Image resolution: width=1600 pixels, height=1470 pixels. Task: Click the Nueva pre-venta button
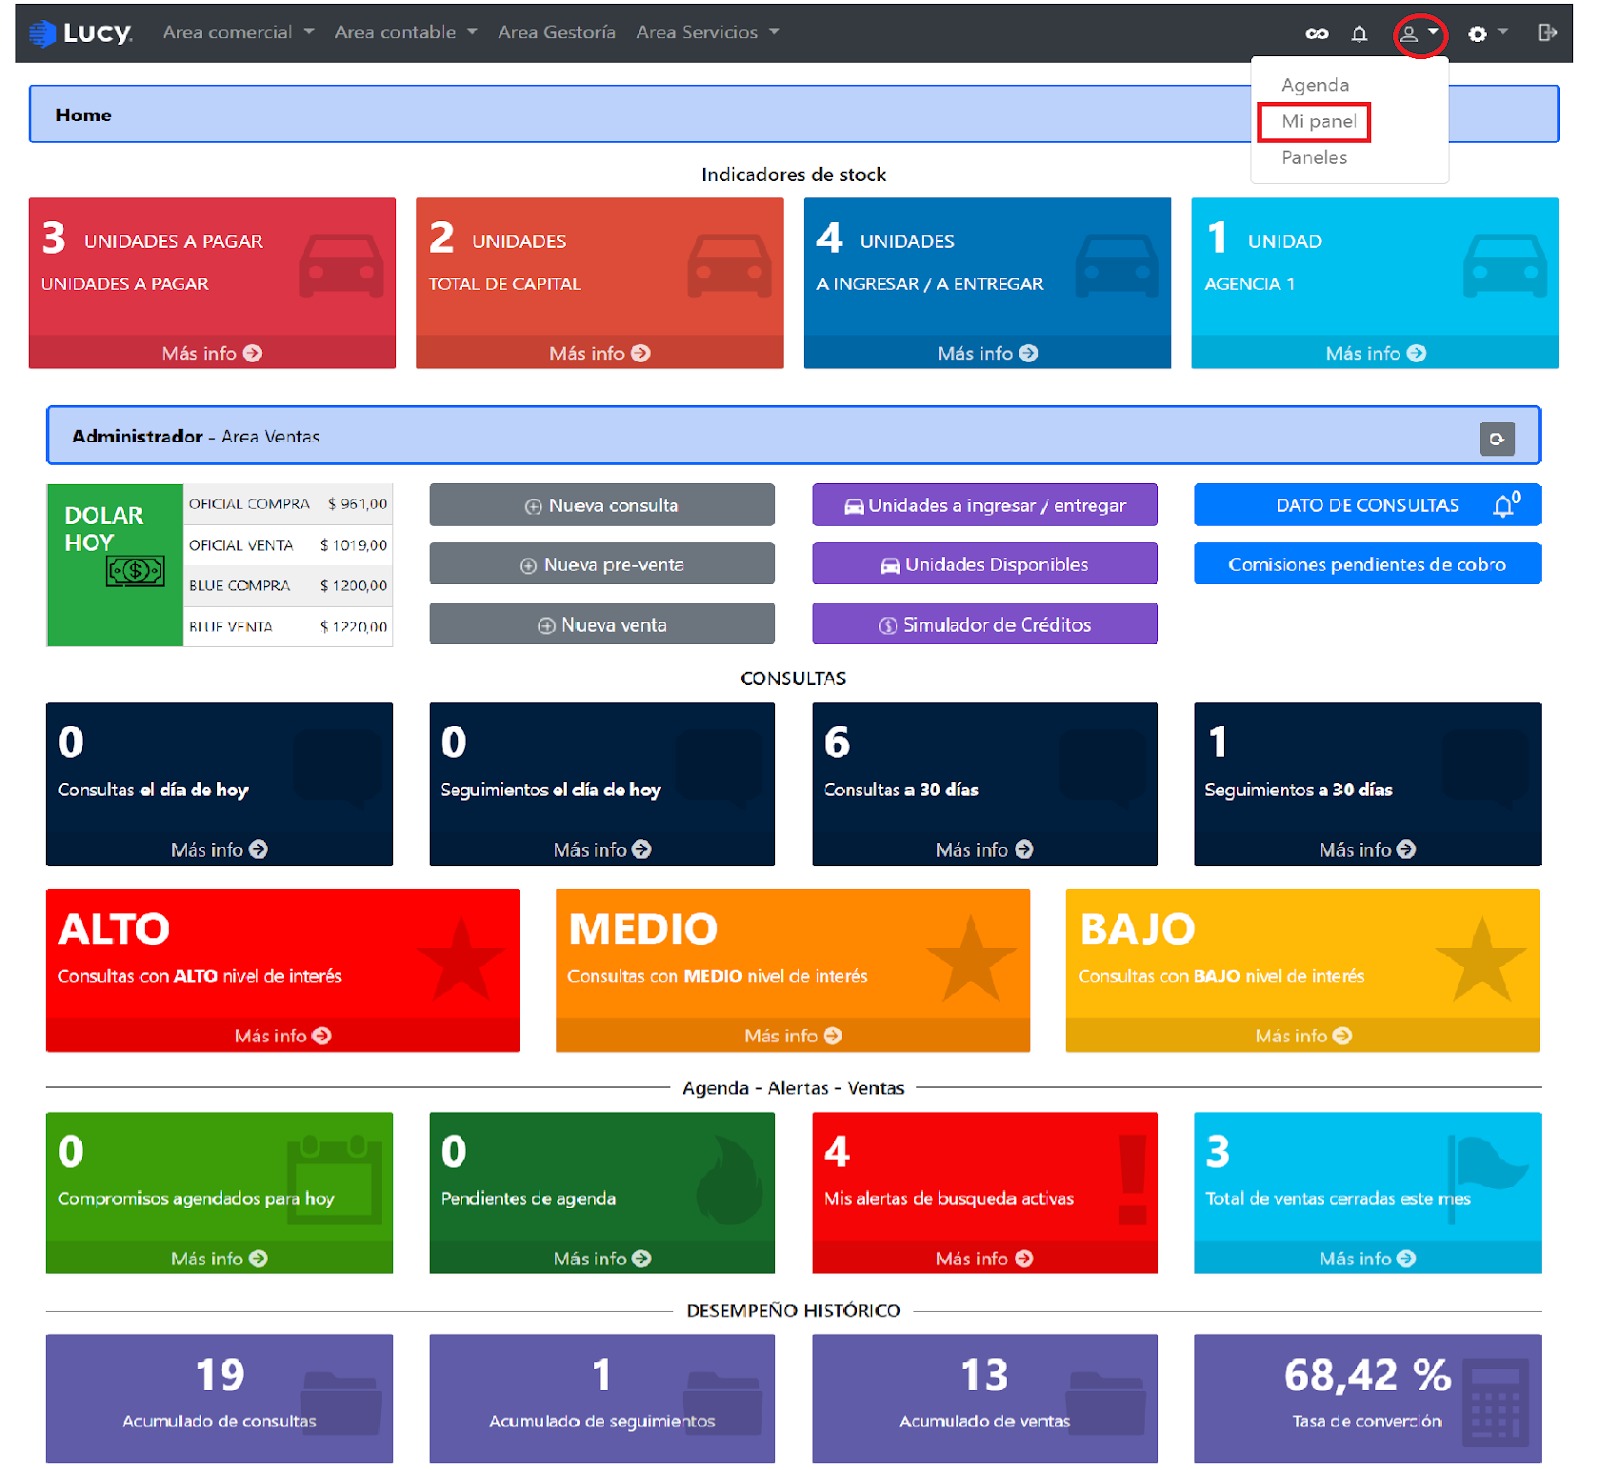(x=602, y=564)
